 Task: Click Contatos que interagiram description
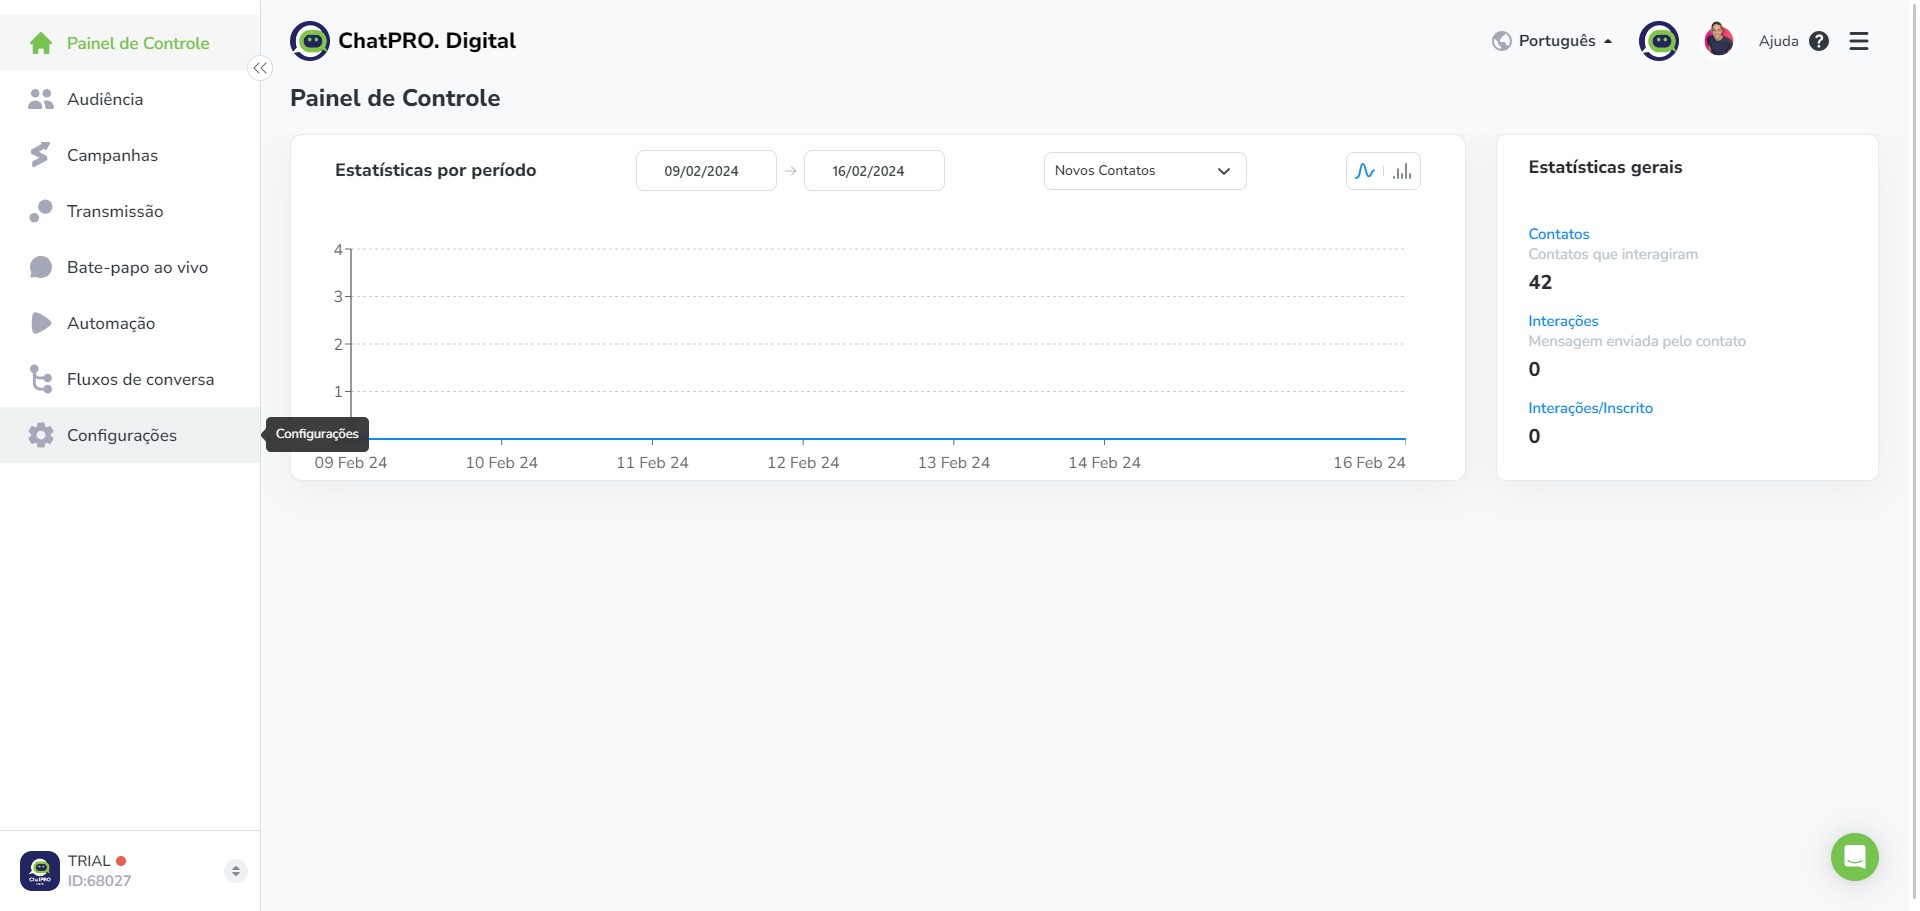pos(1613,254)
